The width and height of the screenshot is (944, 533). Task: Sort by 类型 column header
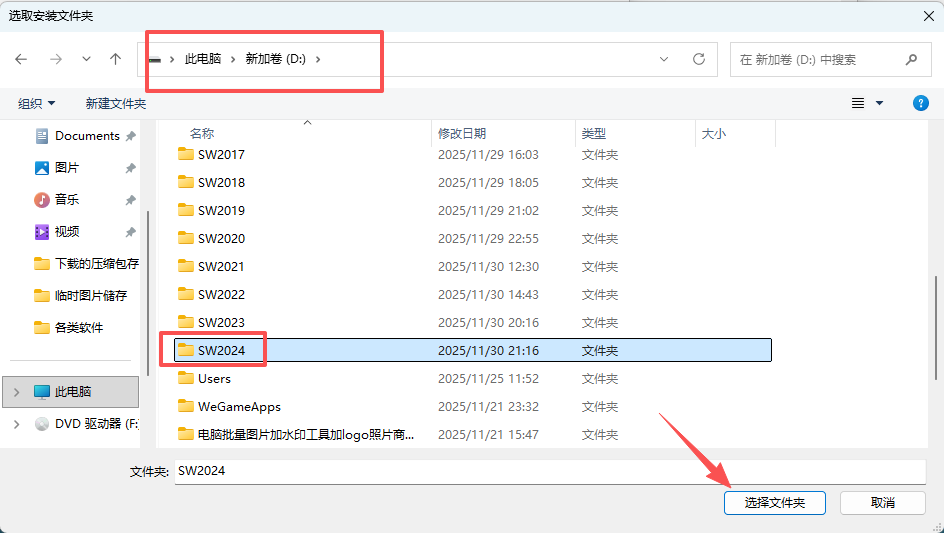click(594, 134)
